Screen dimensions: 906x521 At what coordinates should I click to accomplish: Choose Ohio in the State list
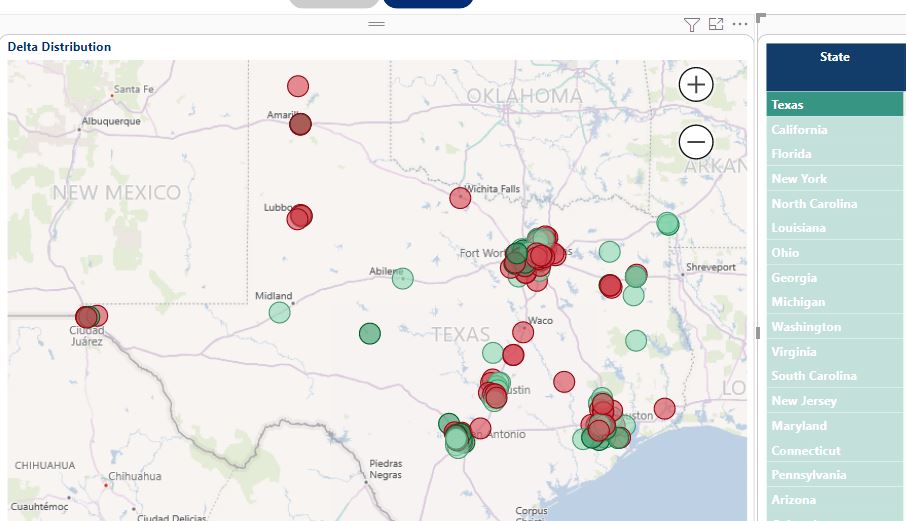click(834, 252)
